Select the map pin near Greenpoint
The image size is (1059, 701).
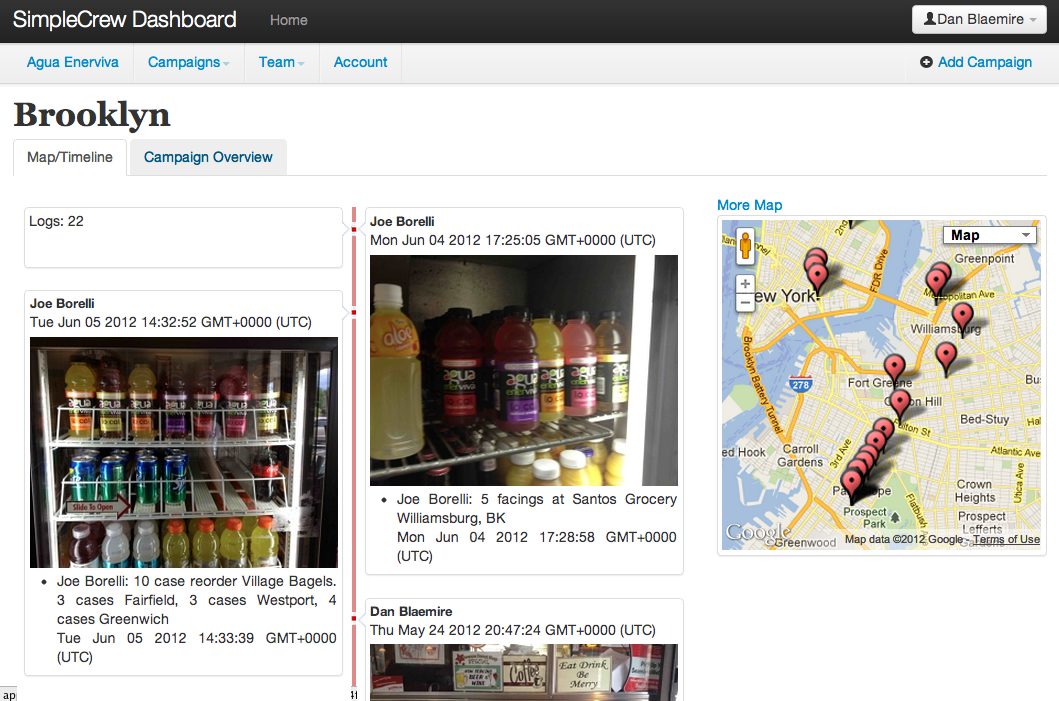(937, 280)
